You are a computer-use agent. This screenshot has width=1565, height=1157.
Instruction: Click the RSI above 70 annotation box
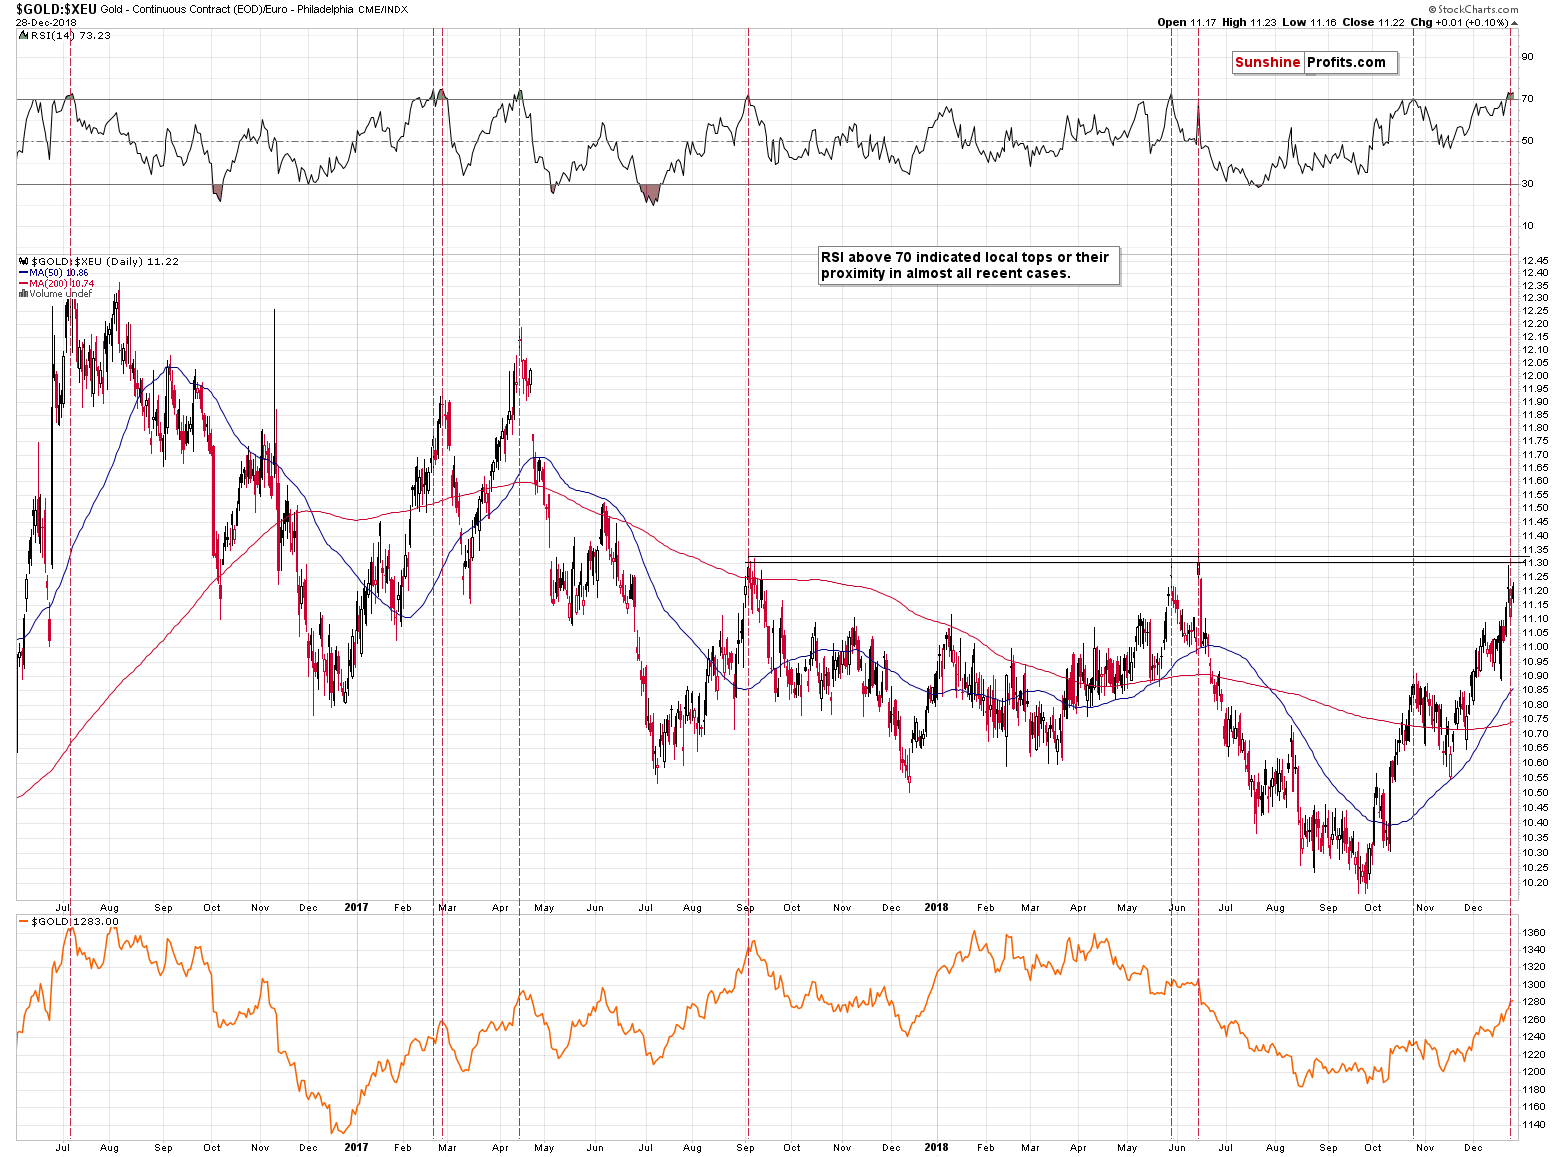coord(969,266)
